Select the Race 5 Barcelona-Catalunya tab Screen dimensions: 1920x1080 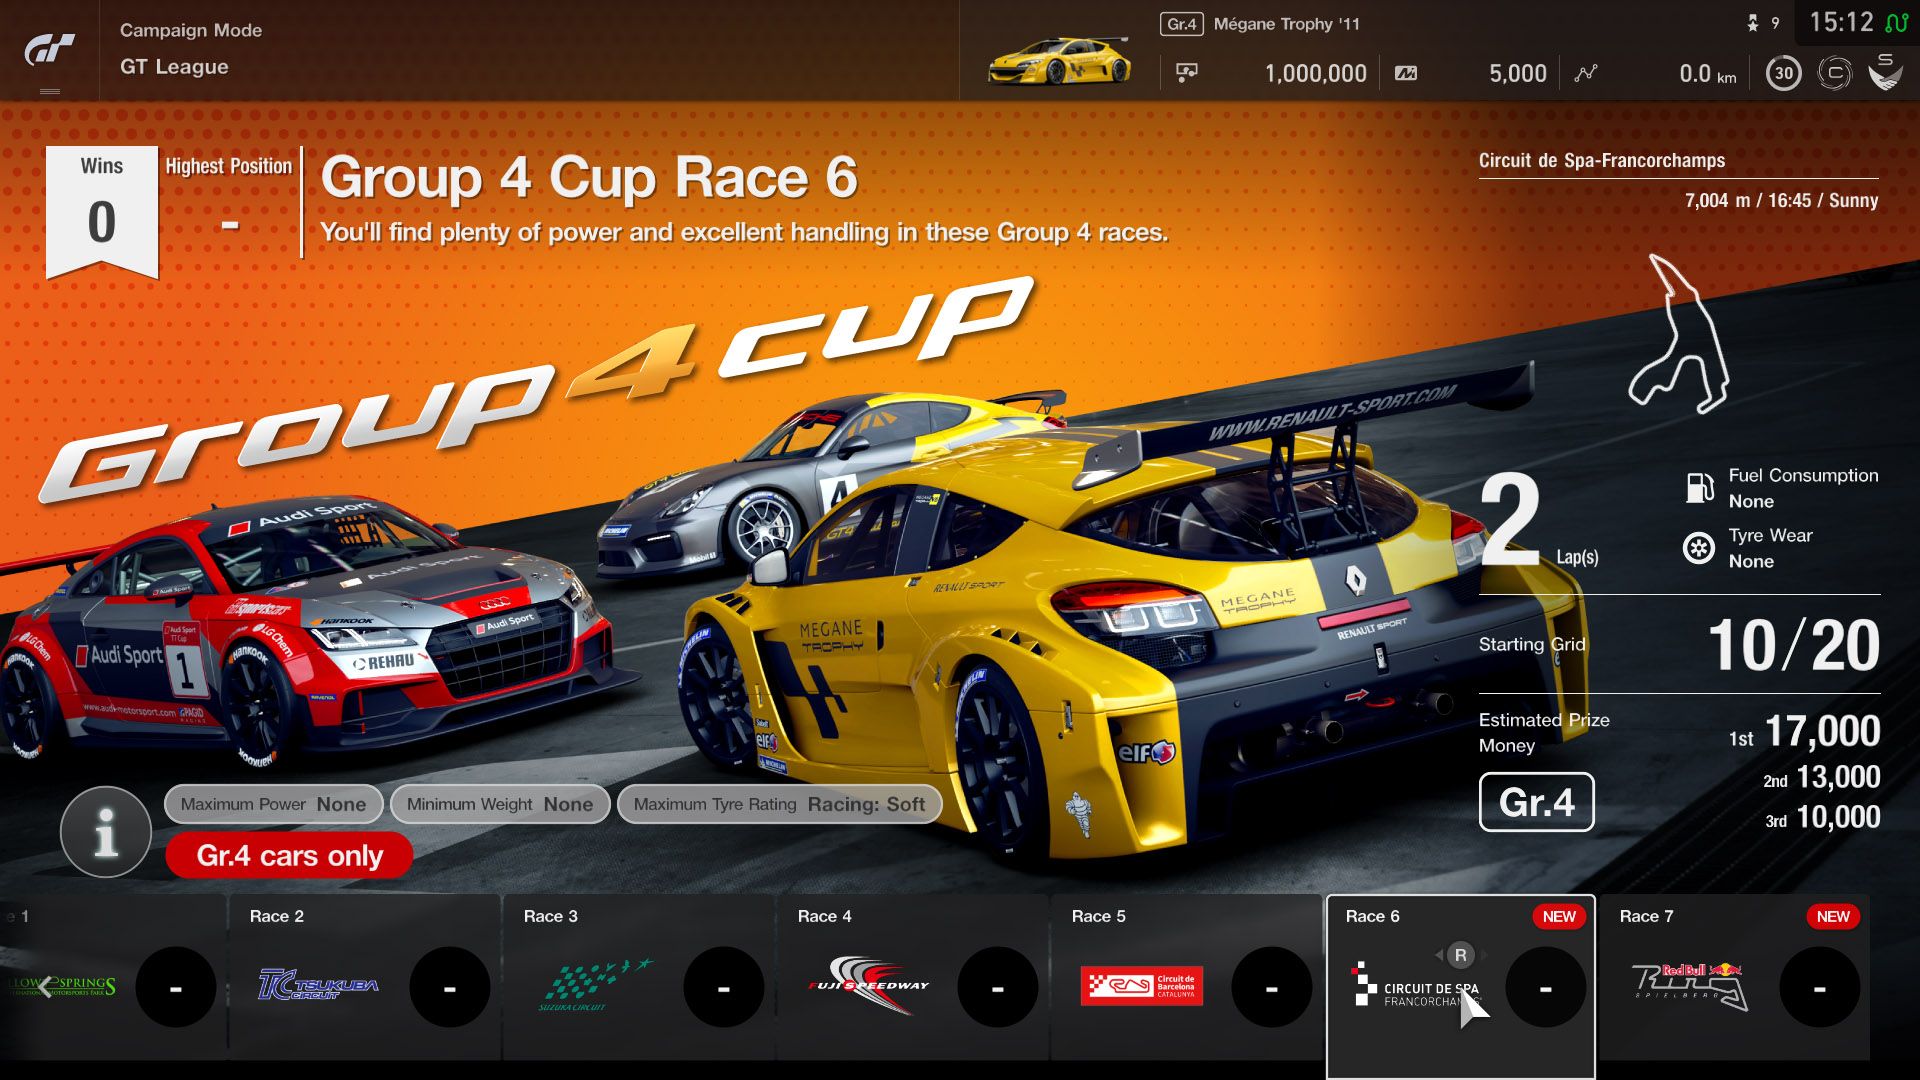click(x=1186, y=977)
